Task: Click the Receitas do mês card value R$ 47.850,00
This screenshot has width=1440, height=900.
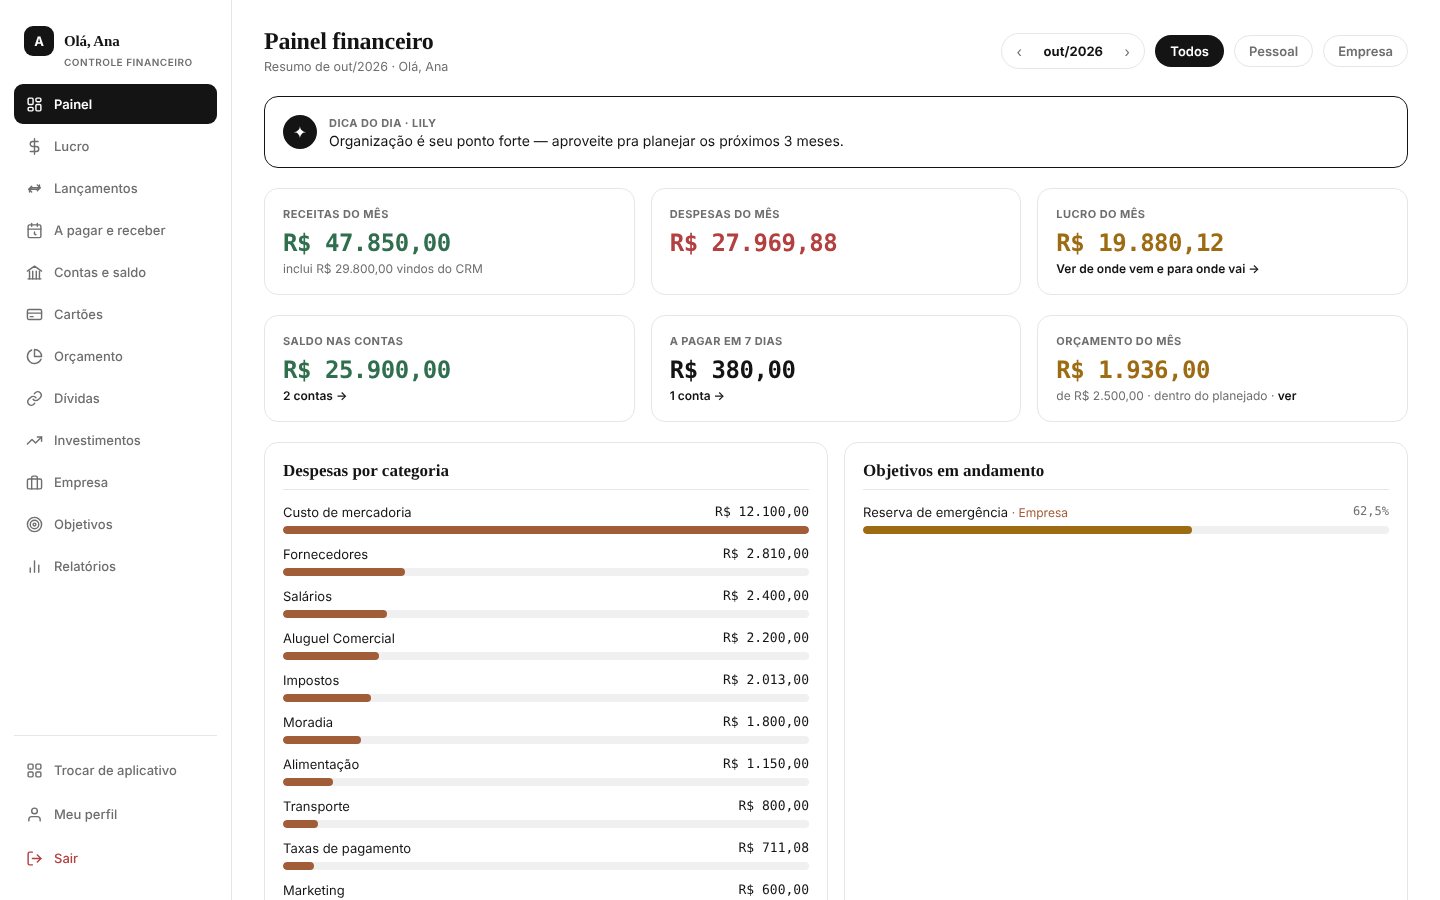Action: [367, 243]
